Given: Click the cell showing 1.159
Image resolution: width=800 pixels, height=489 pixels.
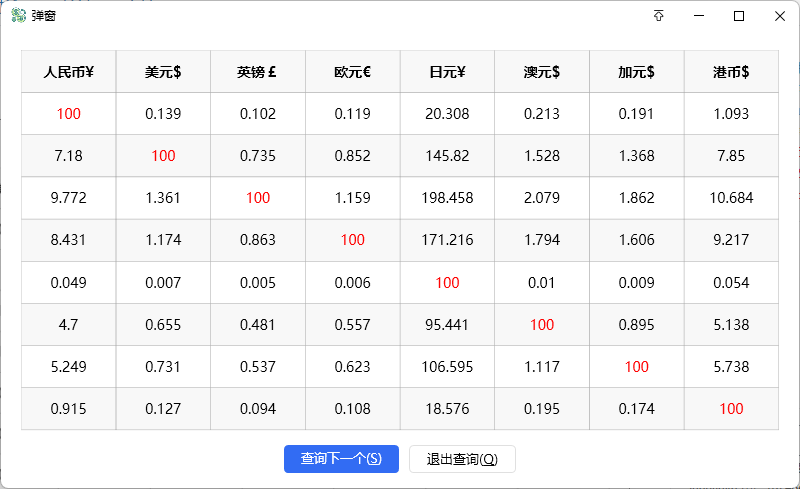Looking at the screenshot, I should (x=353, y=198).
